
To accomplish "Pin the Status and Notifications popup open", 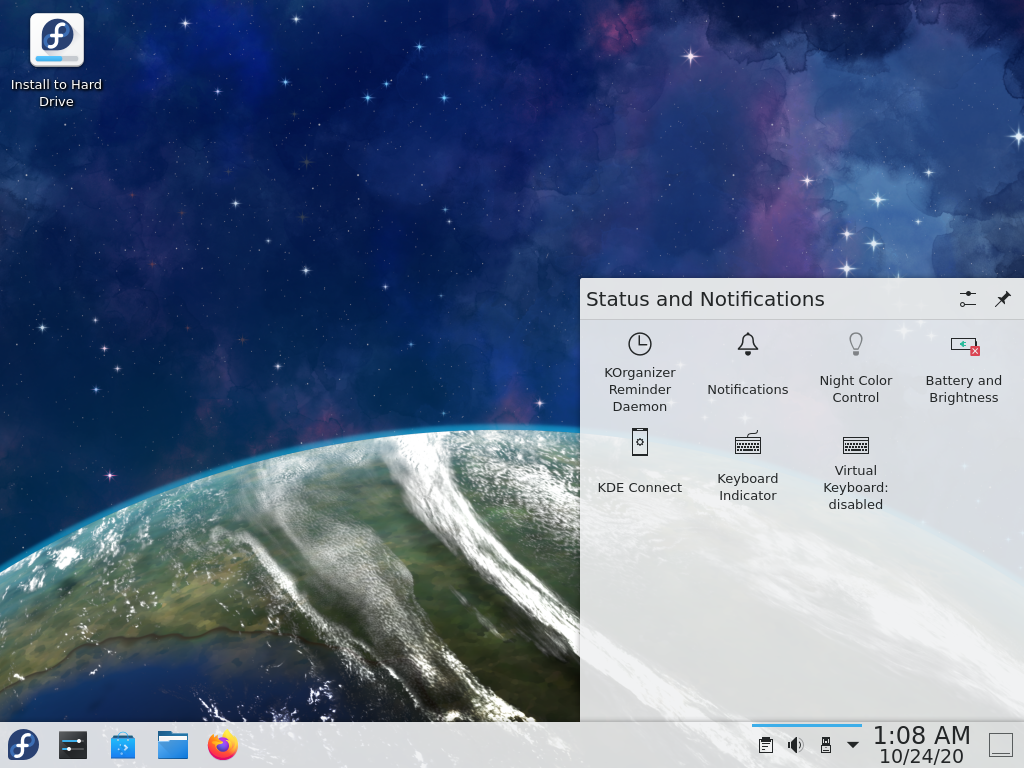I will 1002,299.
